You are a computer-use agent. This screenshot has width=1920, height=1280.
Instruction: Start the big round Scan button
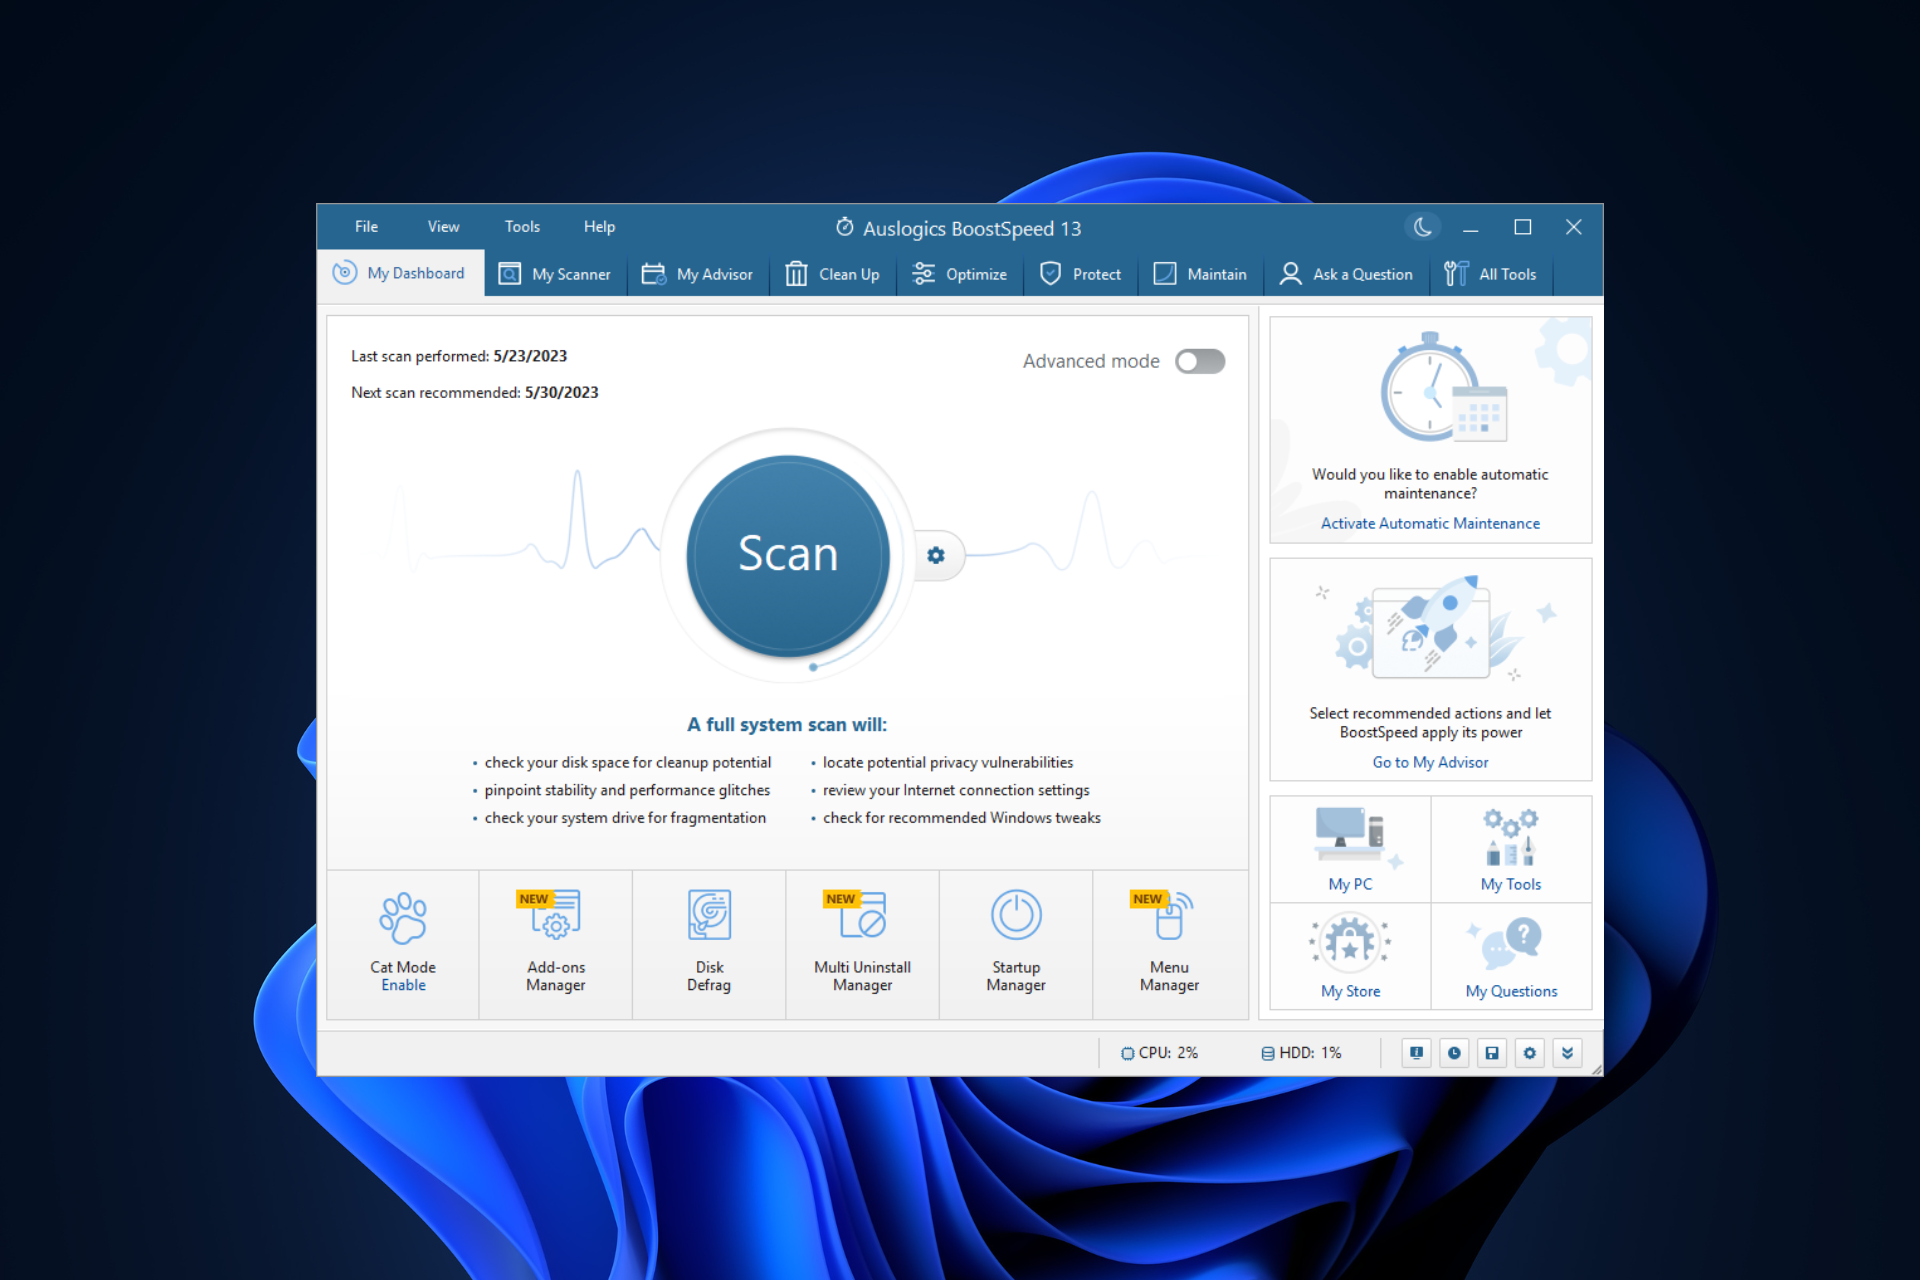[x=788, y=555]
